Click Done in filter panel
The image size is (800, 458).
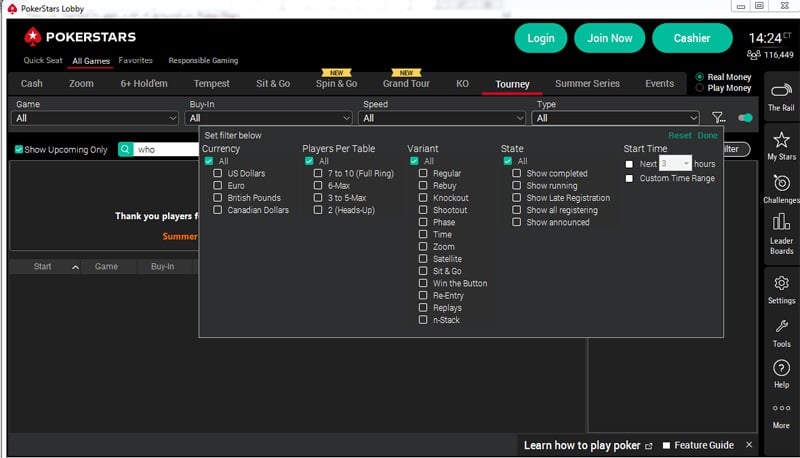coord(708,136)
